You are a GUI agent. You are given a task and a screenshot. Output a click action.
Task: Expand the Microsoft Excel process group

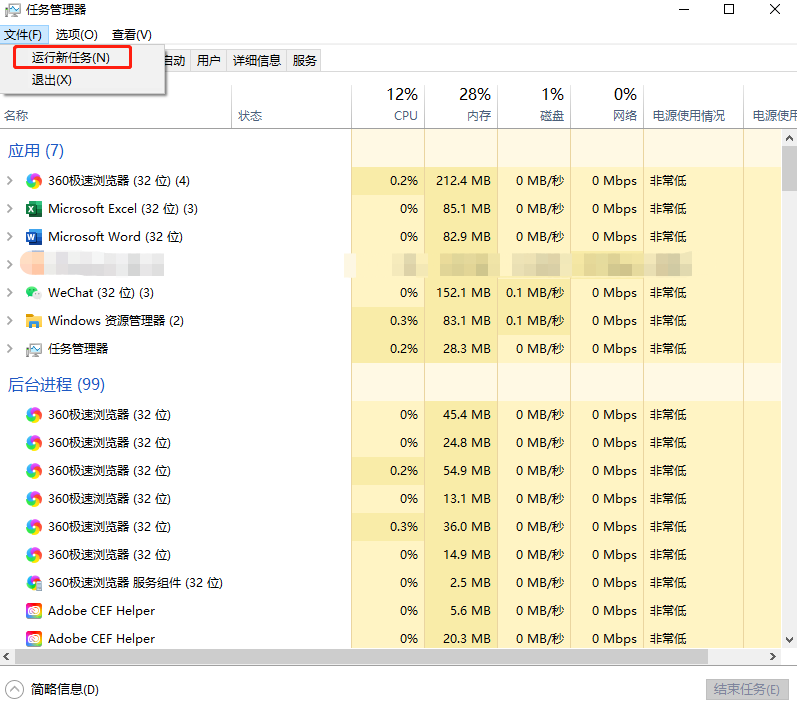(10, 209)
